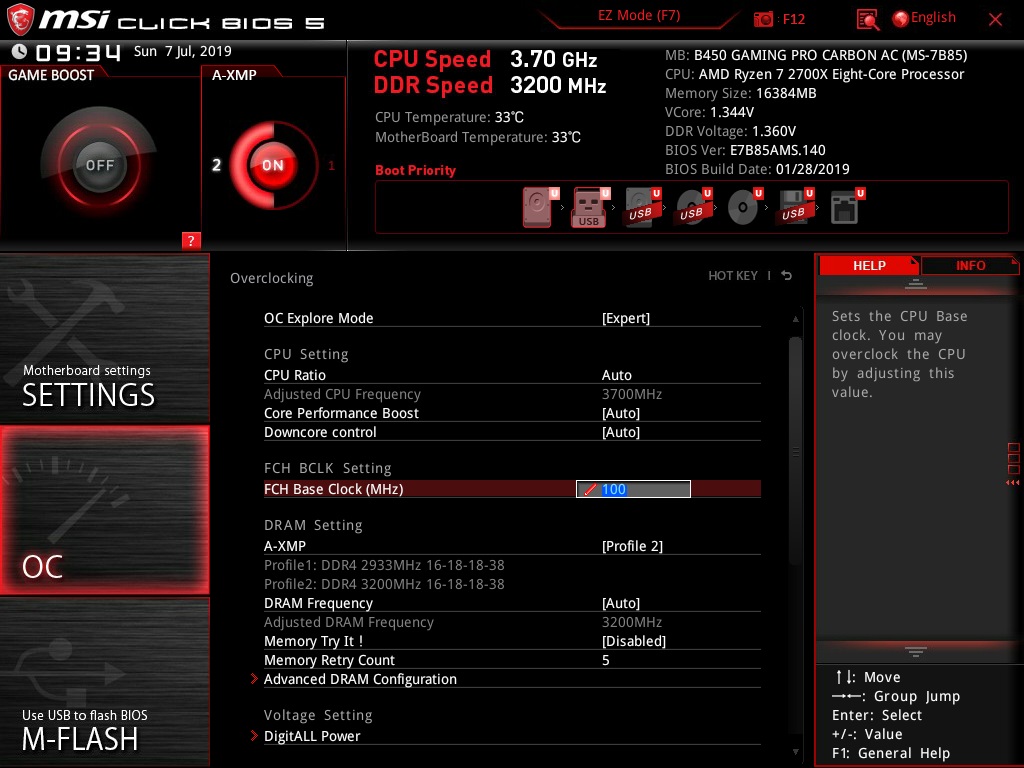Click the clock icon next to the time
Viewport: 1024px width, 768px height.
19,52
